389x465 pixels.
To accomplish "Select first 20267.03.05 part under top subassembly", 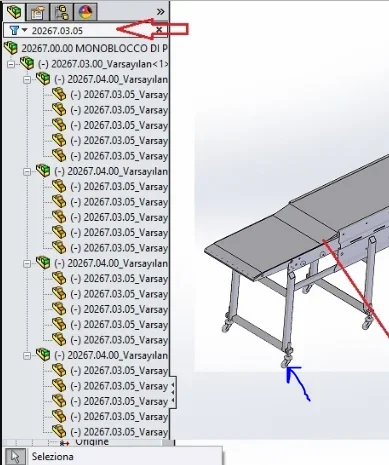I will [x=119, y=95].
